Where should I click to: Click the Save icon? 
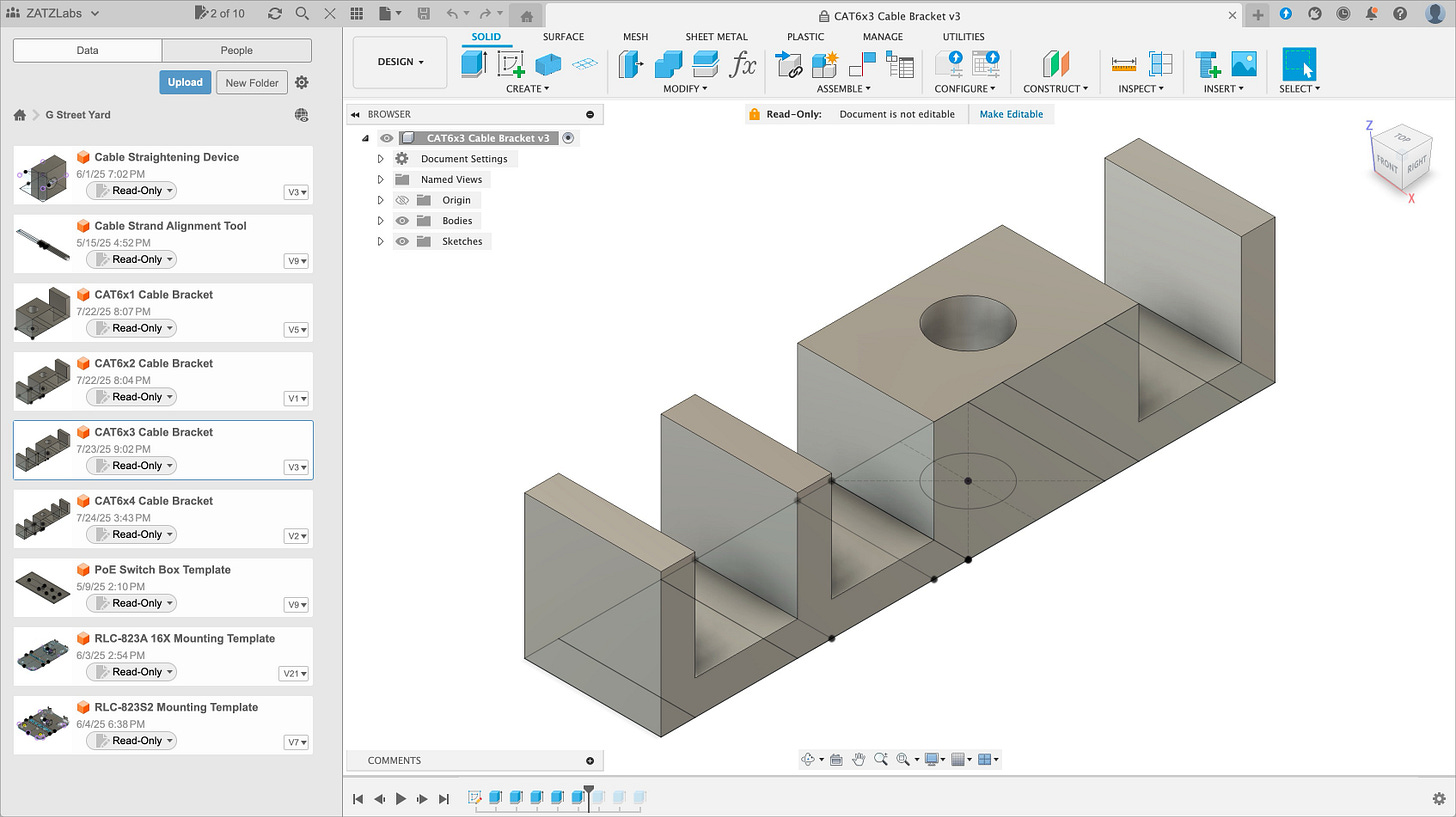(x=424, y=14)
